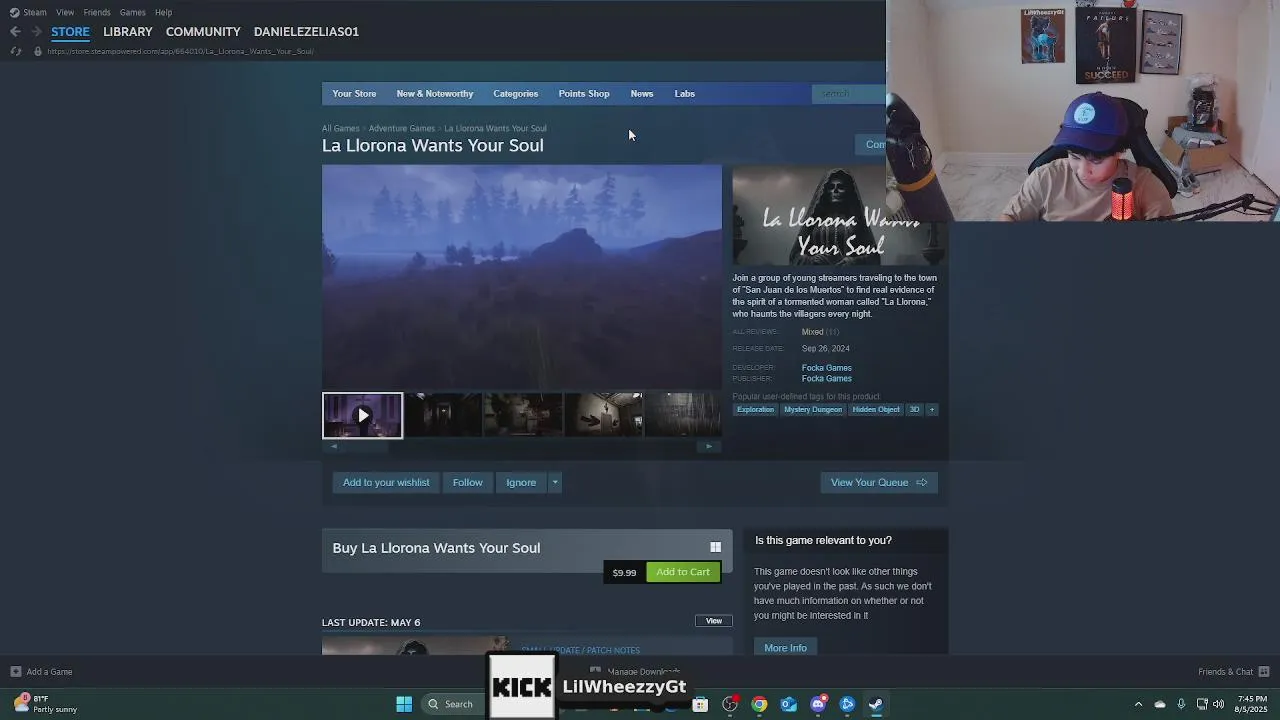Show hidden system tray icons
The height and width of the screenshot is (720, 1280).
click(x=1138, y=704)
